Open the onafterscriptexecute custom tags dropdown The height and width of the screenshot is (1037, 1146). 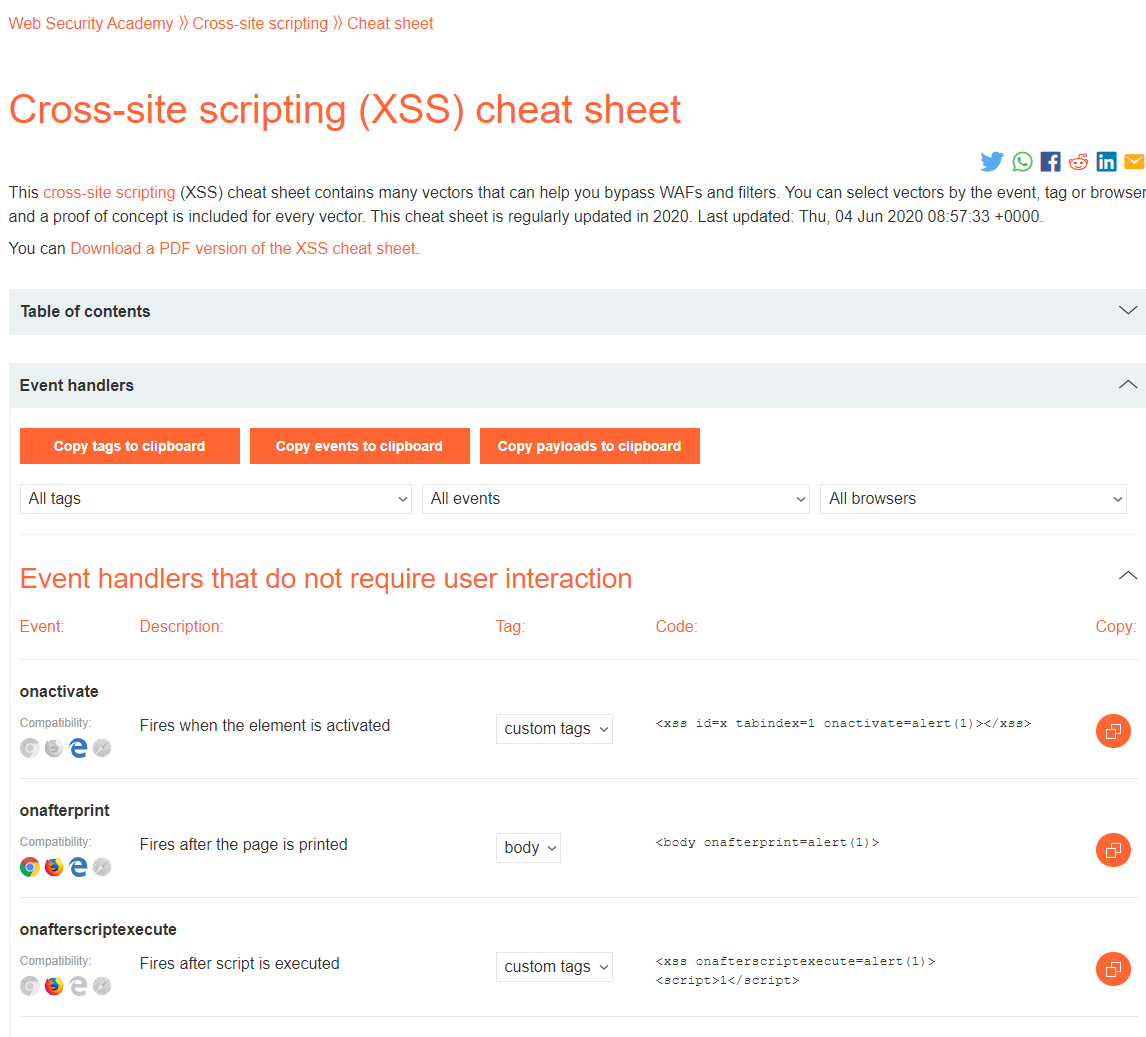(554, 967)
